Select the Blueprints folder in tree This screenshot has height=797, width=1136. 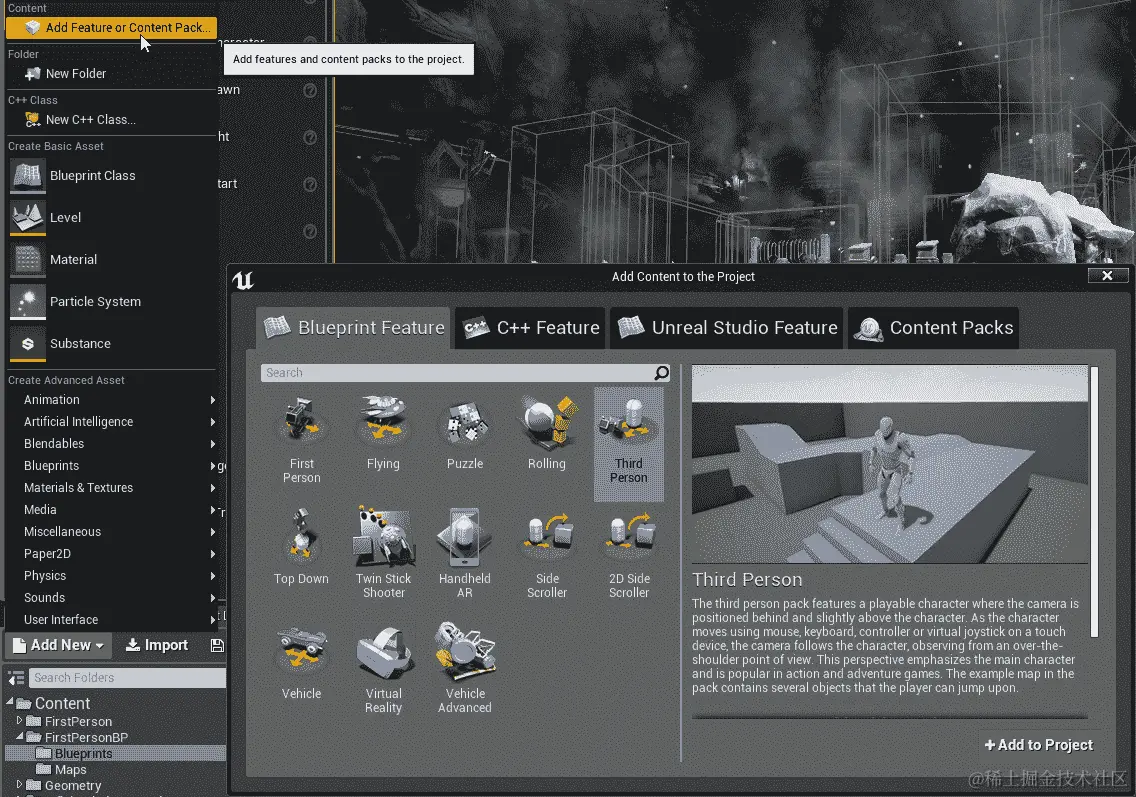[83, 754]
